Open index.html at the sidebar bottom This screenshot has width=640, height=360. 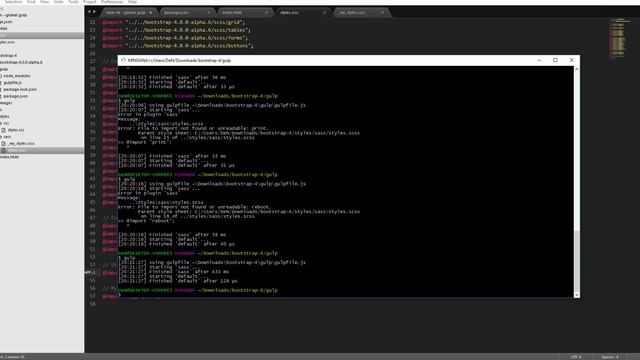[x=9, y=157]
